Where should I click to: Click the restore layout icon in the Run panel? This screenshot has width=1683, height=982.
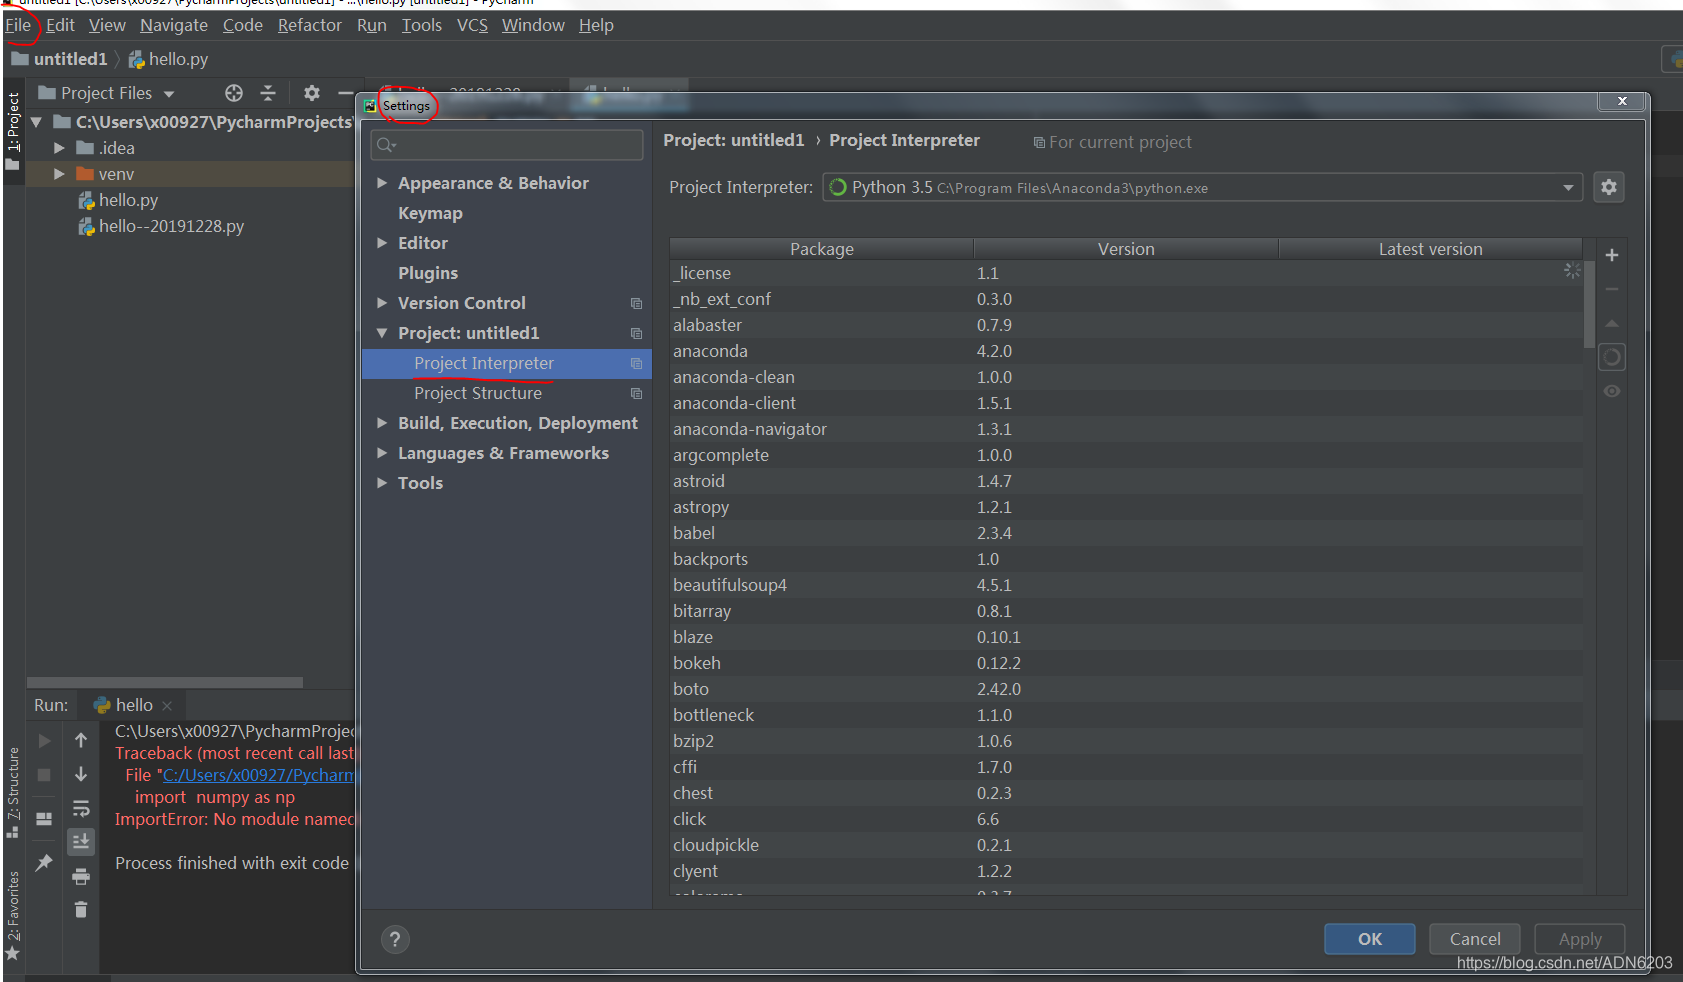tap(44, 819)
